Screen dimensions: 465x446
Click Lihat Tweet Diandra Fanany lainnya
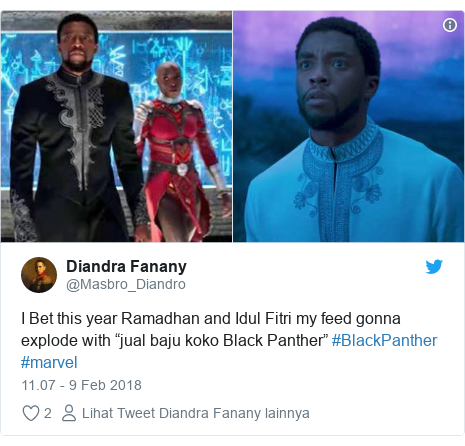click(196, 413)
